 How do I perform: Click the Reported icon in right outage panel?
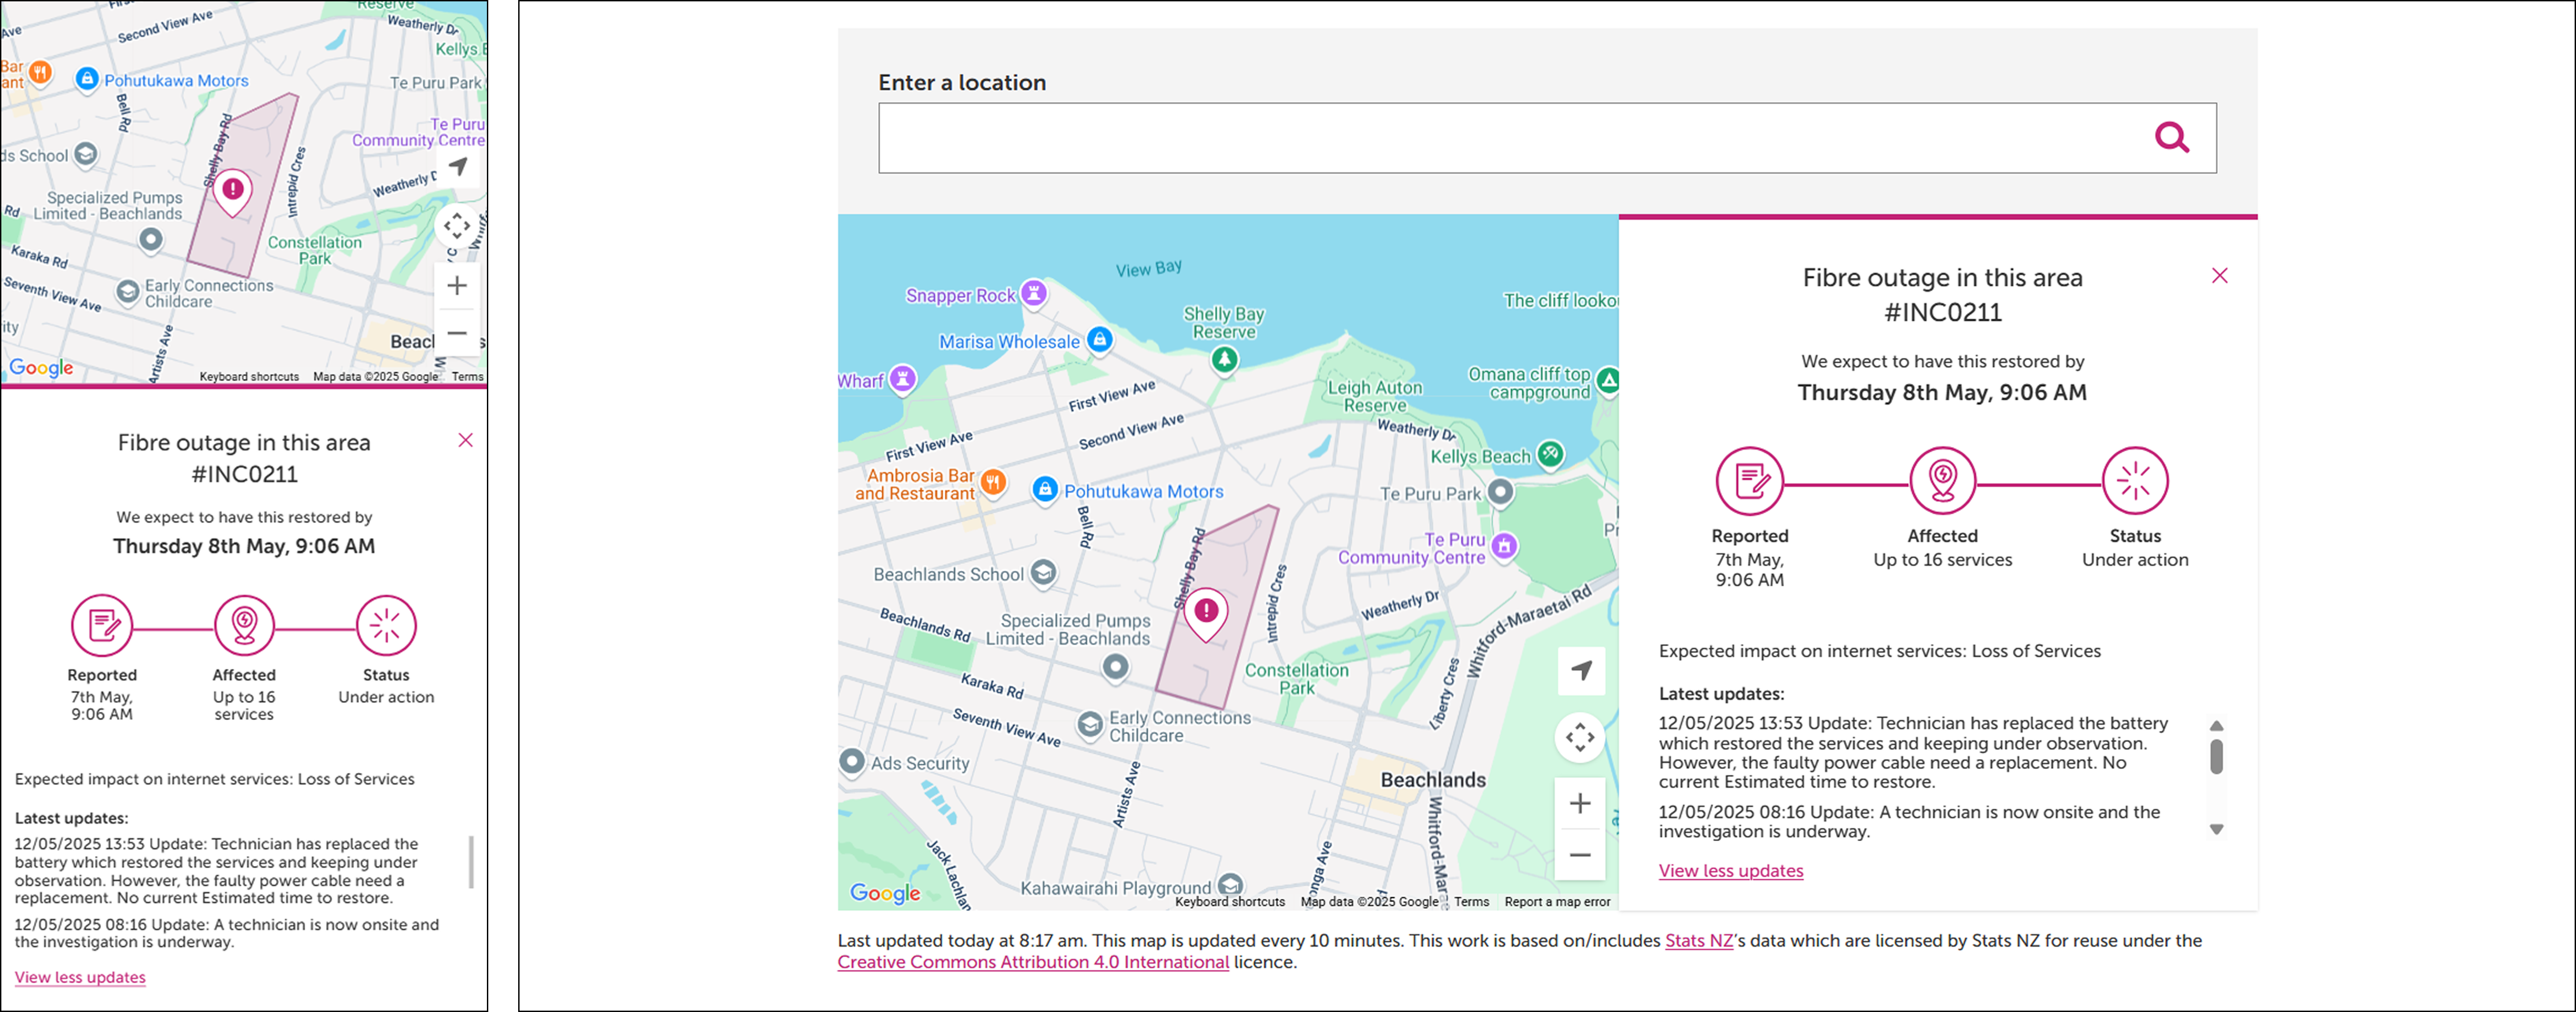pyautogui.click(x=1749, y=481)
